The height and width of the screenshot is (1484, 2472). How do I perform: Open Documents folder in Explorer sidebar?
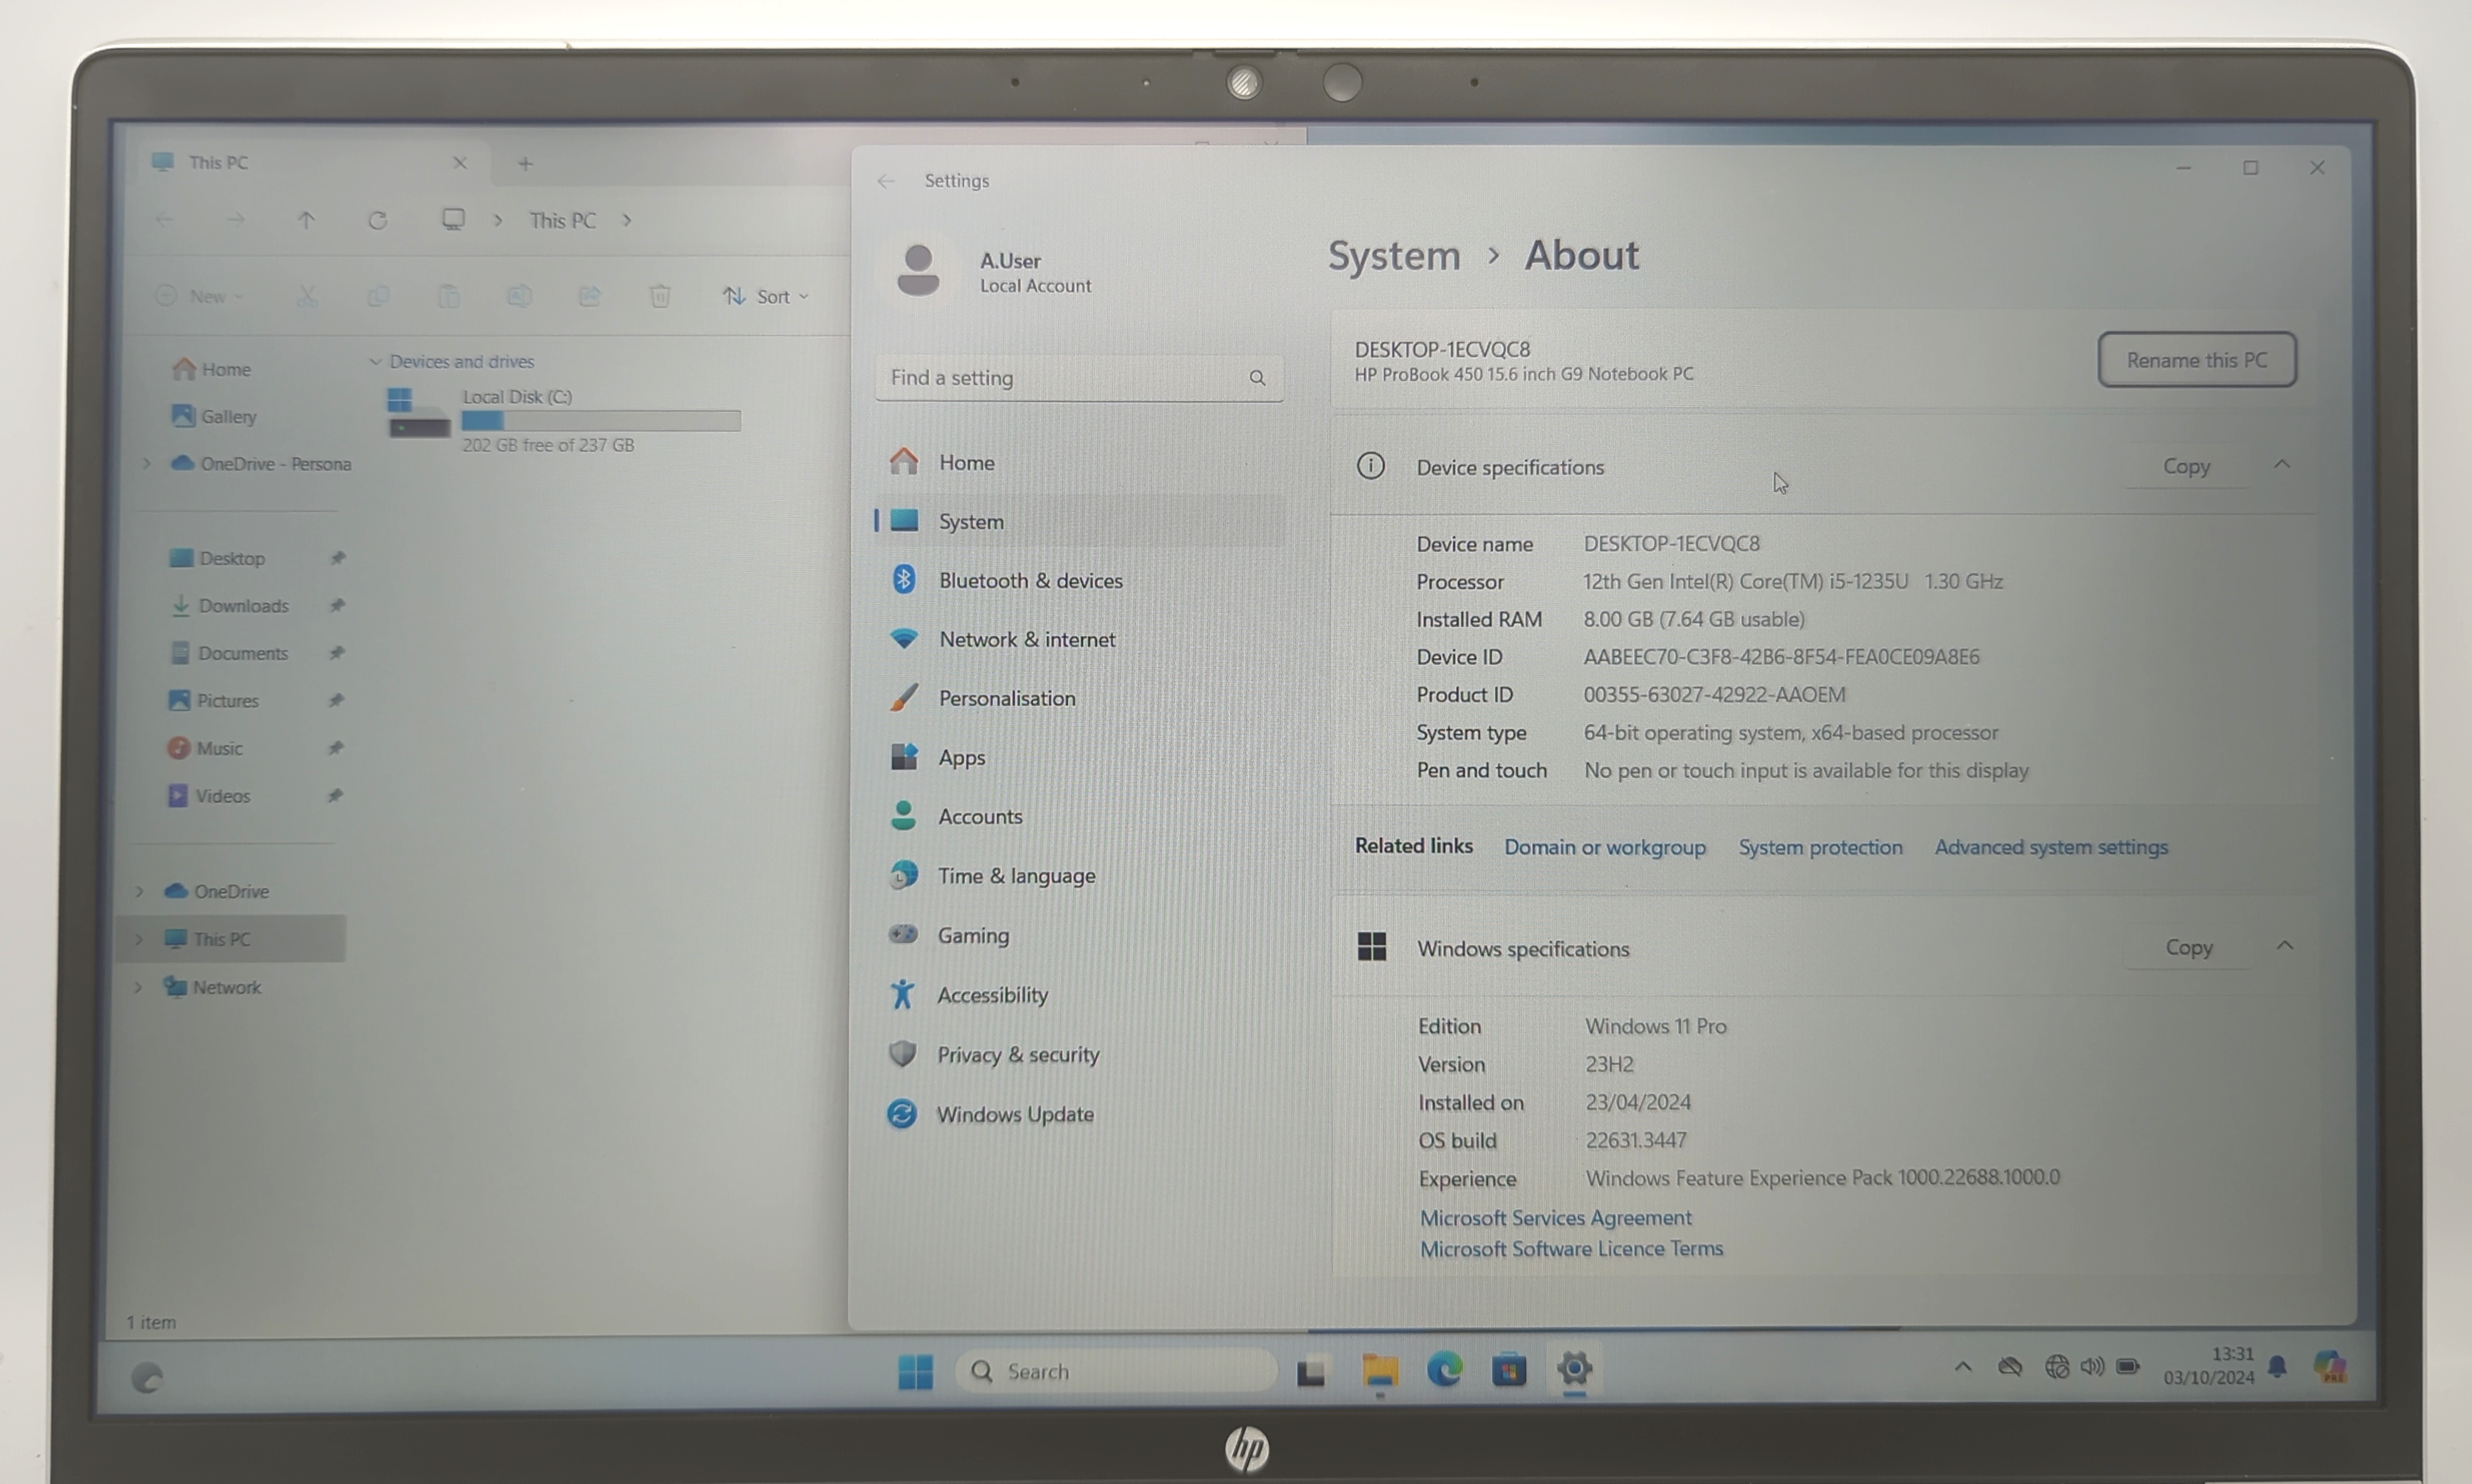[x=229, y=653]
